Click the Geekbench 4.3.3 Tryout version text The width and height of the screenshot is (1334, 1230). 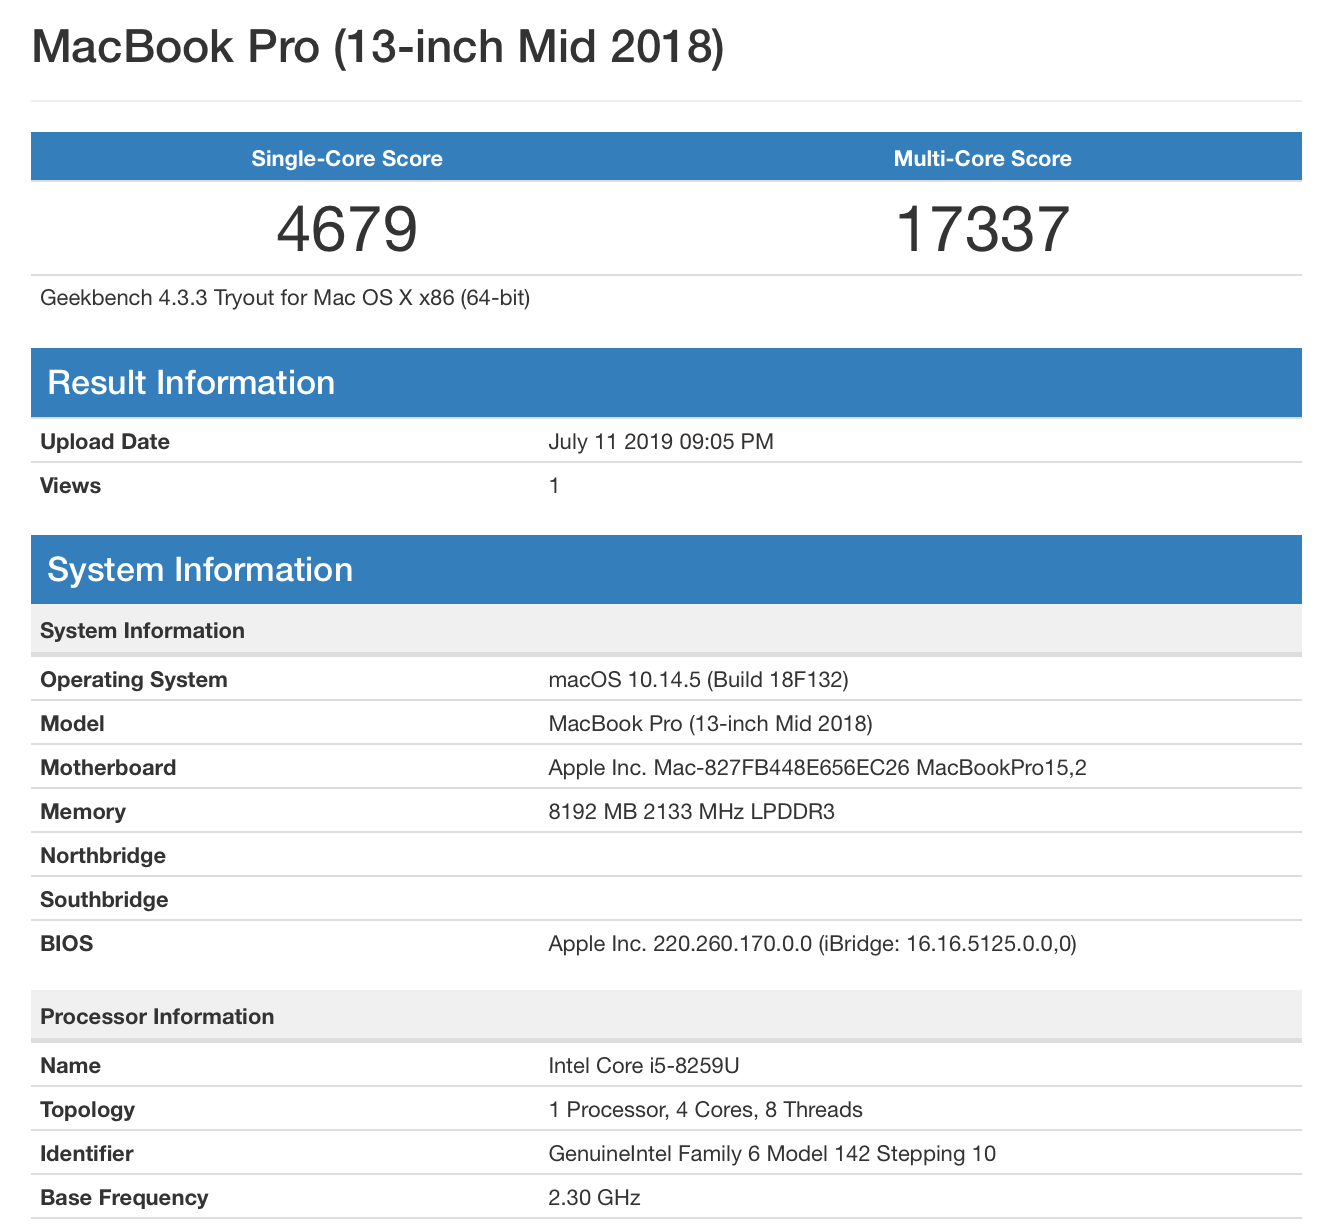pos(285,298)
